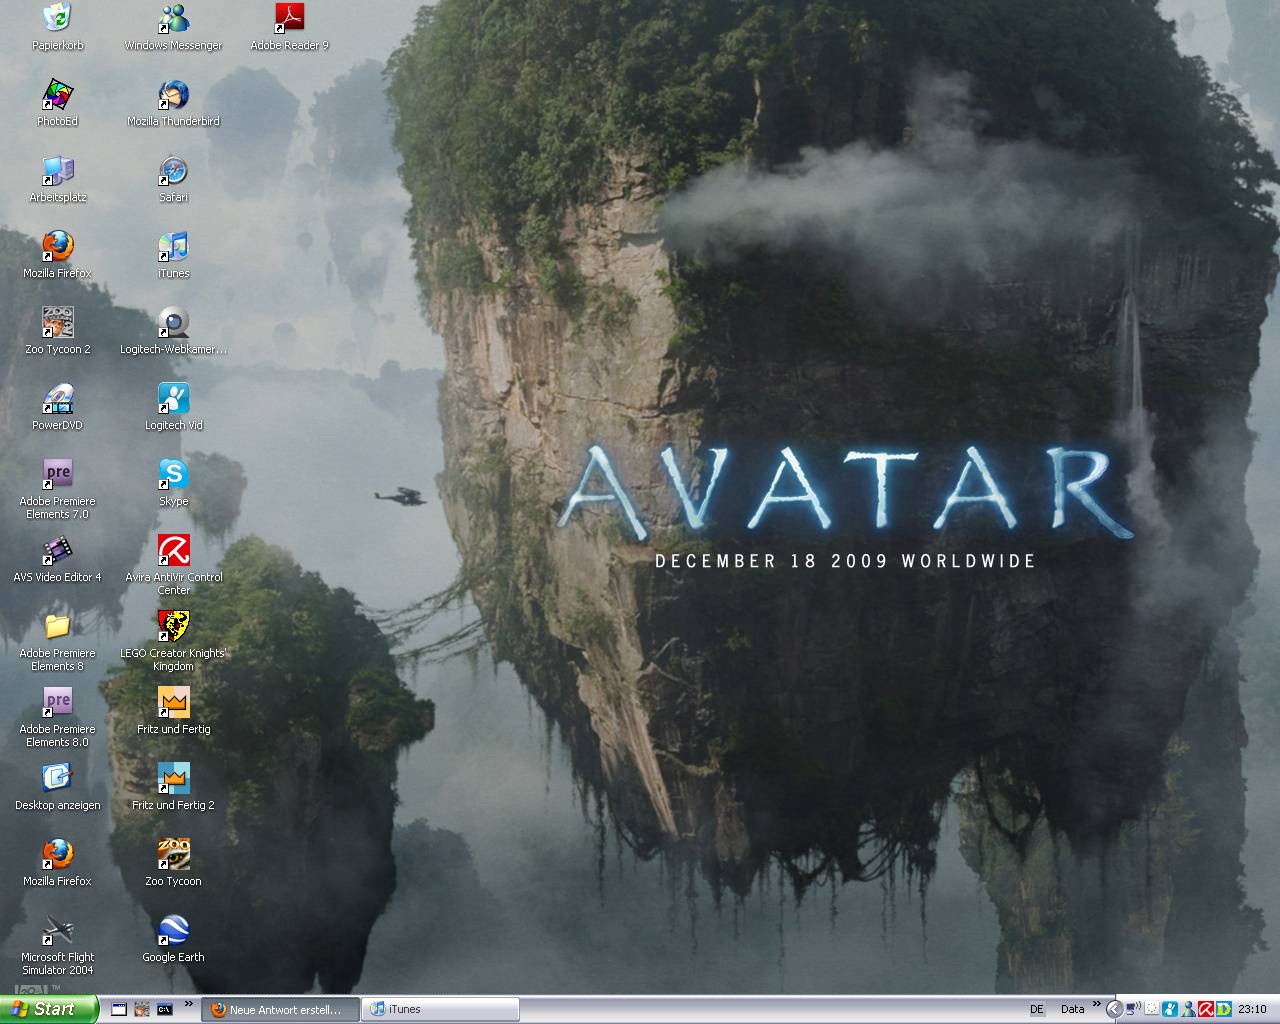Click the wireless network tray icon

[1133, 1009]
